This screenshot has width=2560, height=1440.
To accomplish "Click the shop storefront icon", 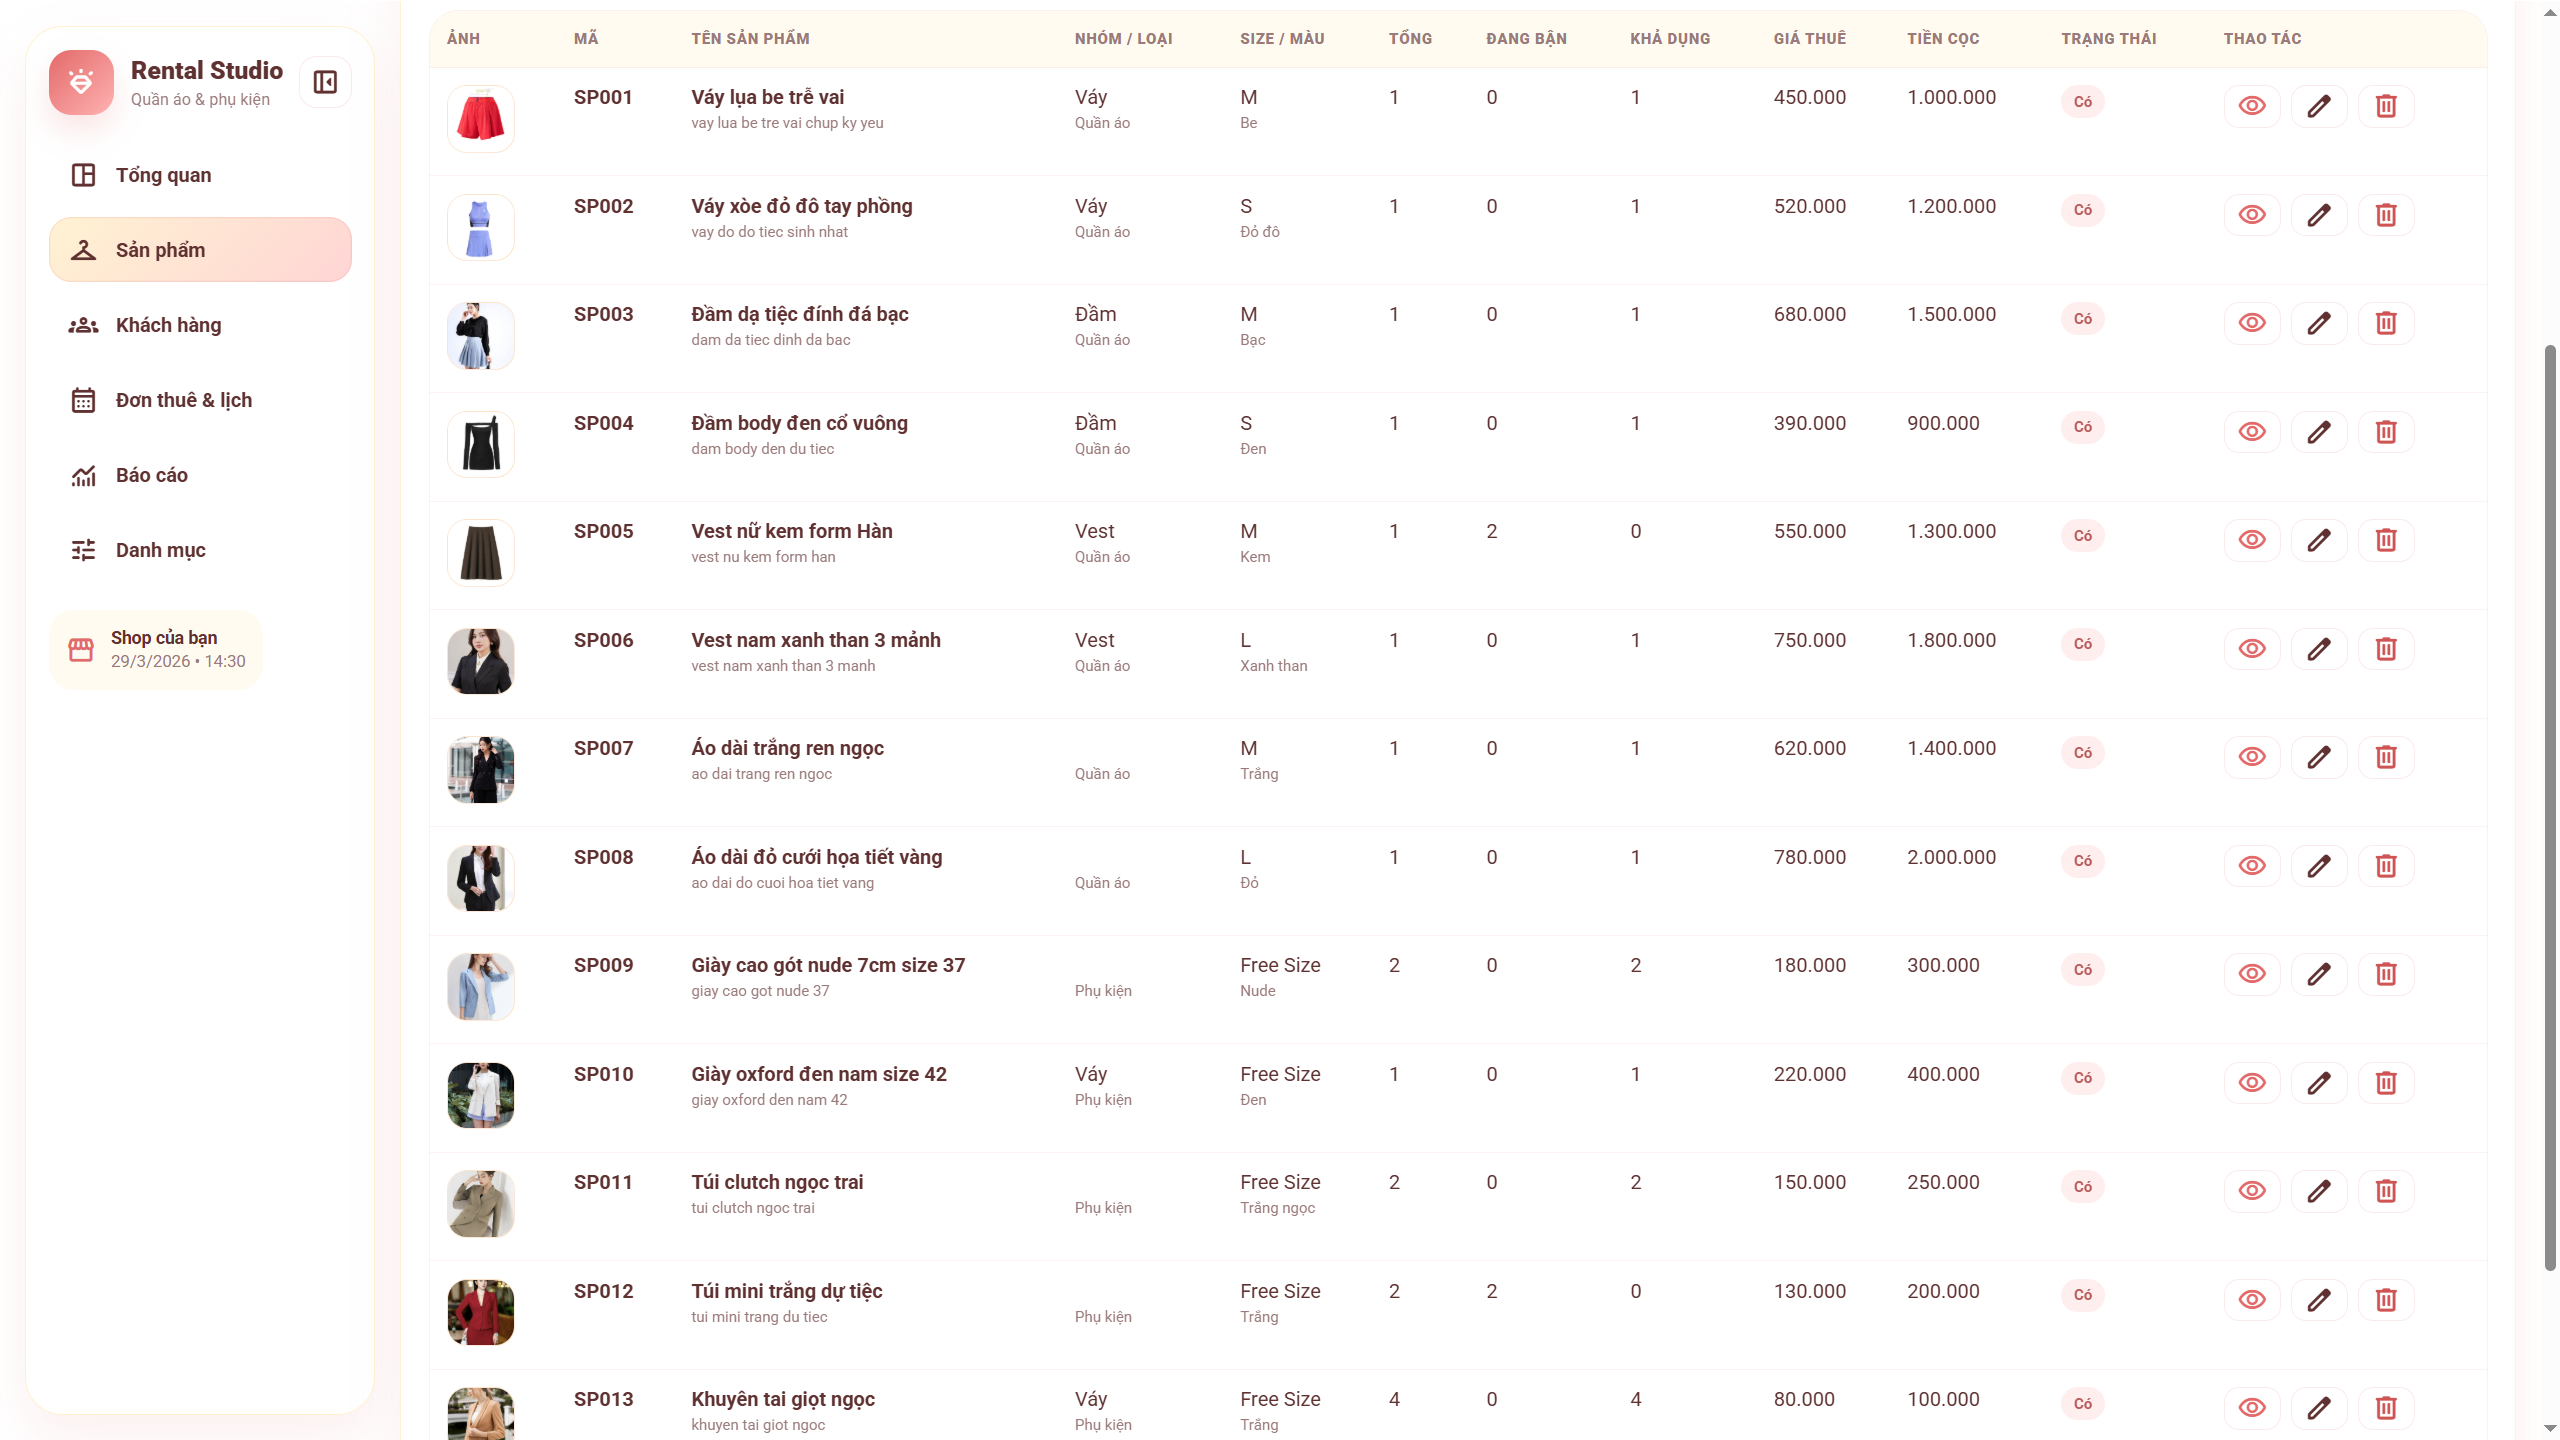I will 81,650.
